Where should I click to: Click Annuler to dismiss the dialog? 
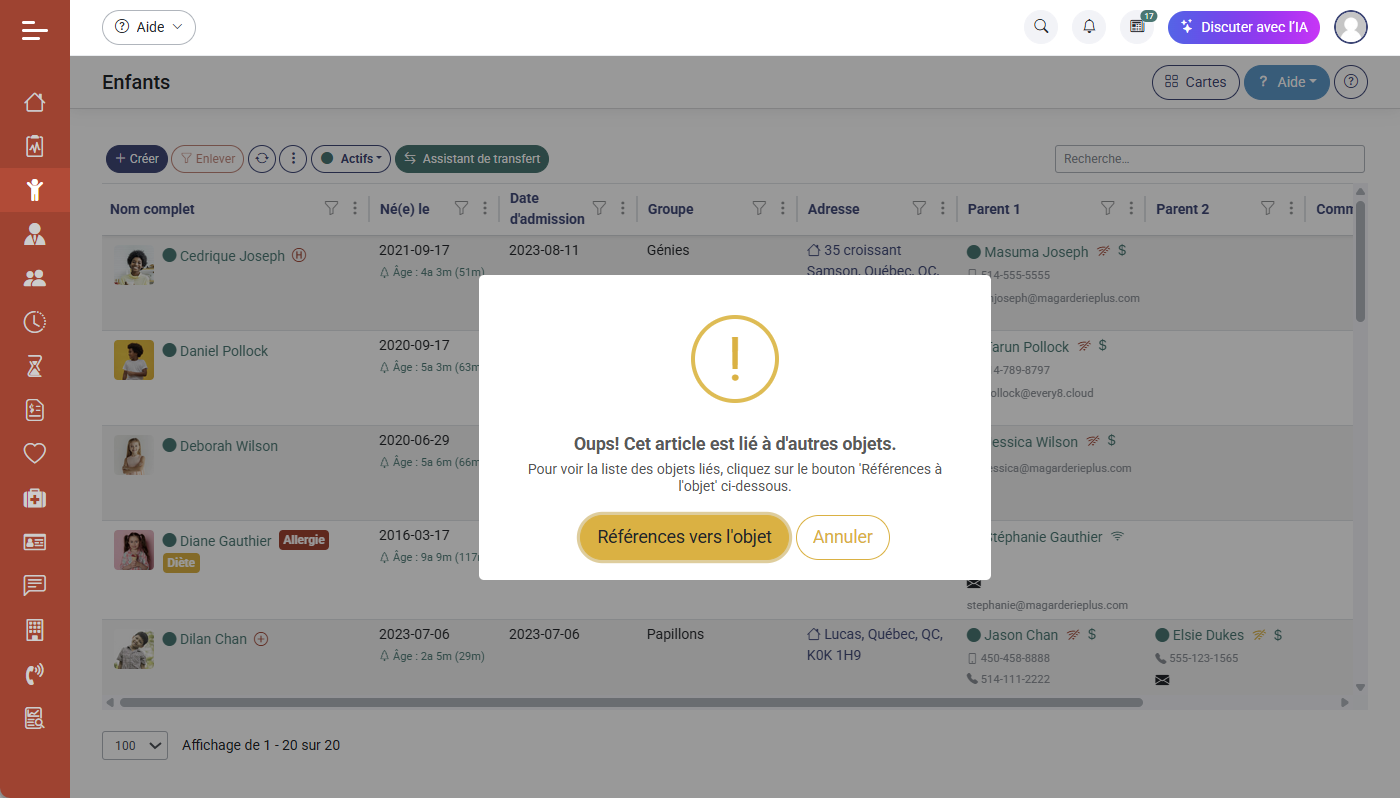[842, 537]
